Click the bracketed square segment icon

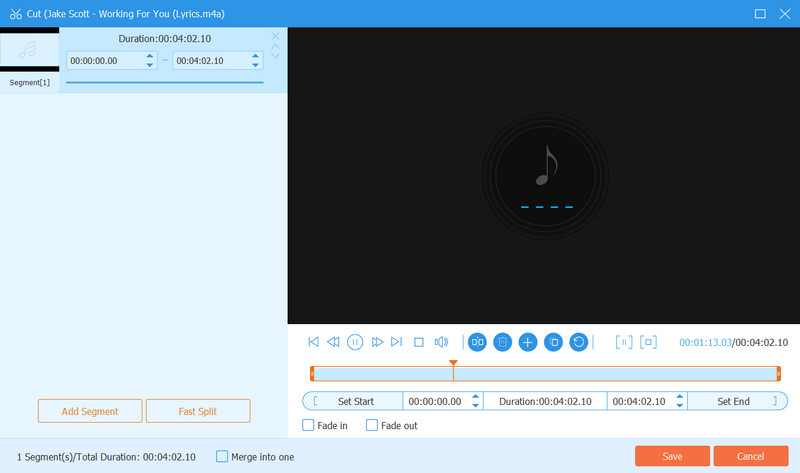click(x=648, y=342)
